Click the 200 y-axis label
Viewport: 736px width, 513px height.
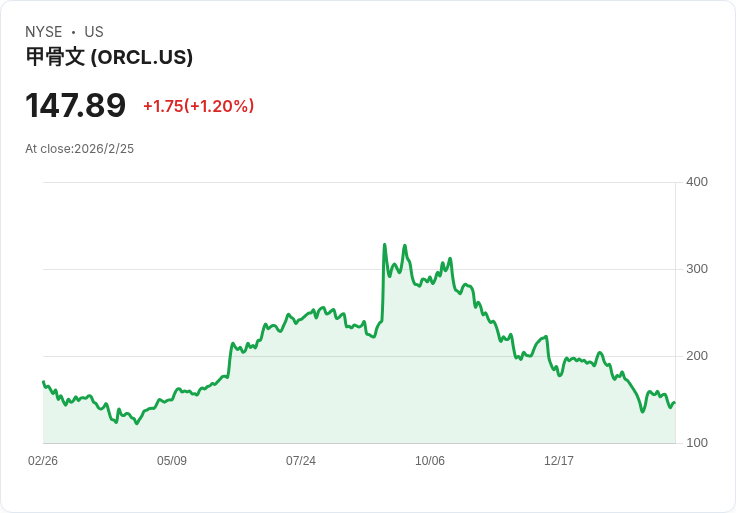697,356
